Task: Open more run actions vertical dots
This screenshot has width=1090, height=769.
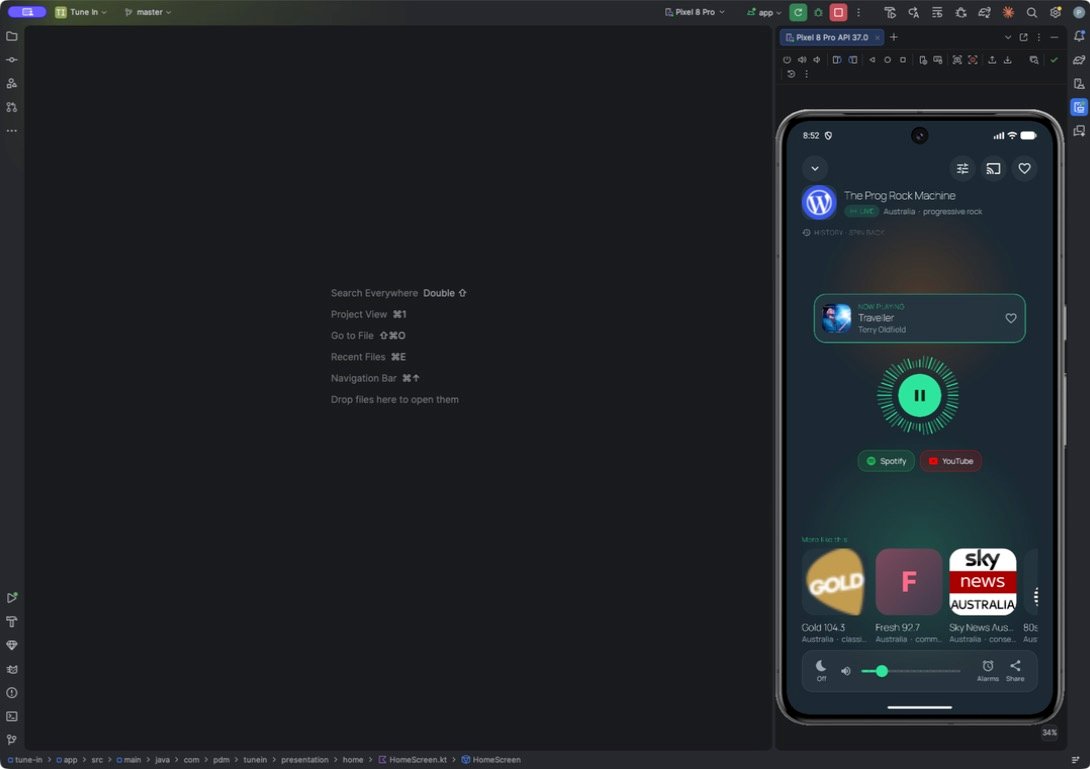Action: (859, 12)
